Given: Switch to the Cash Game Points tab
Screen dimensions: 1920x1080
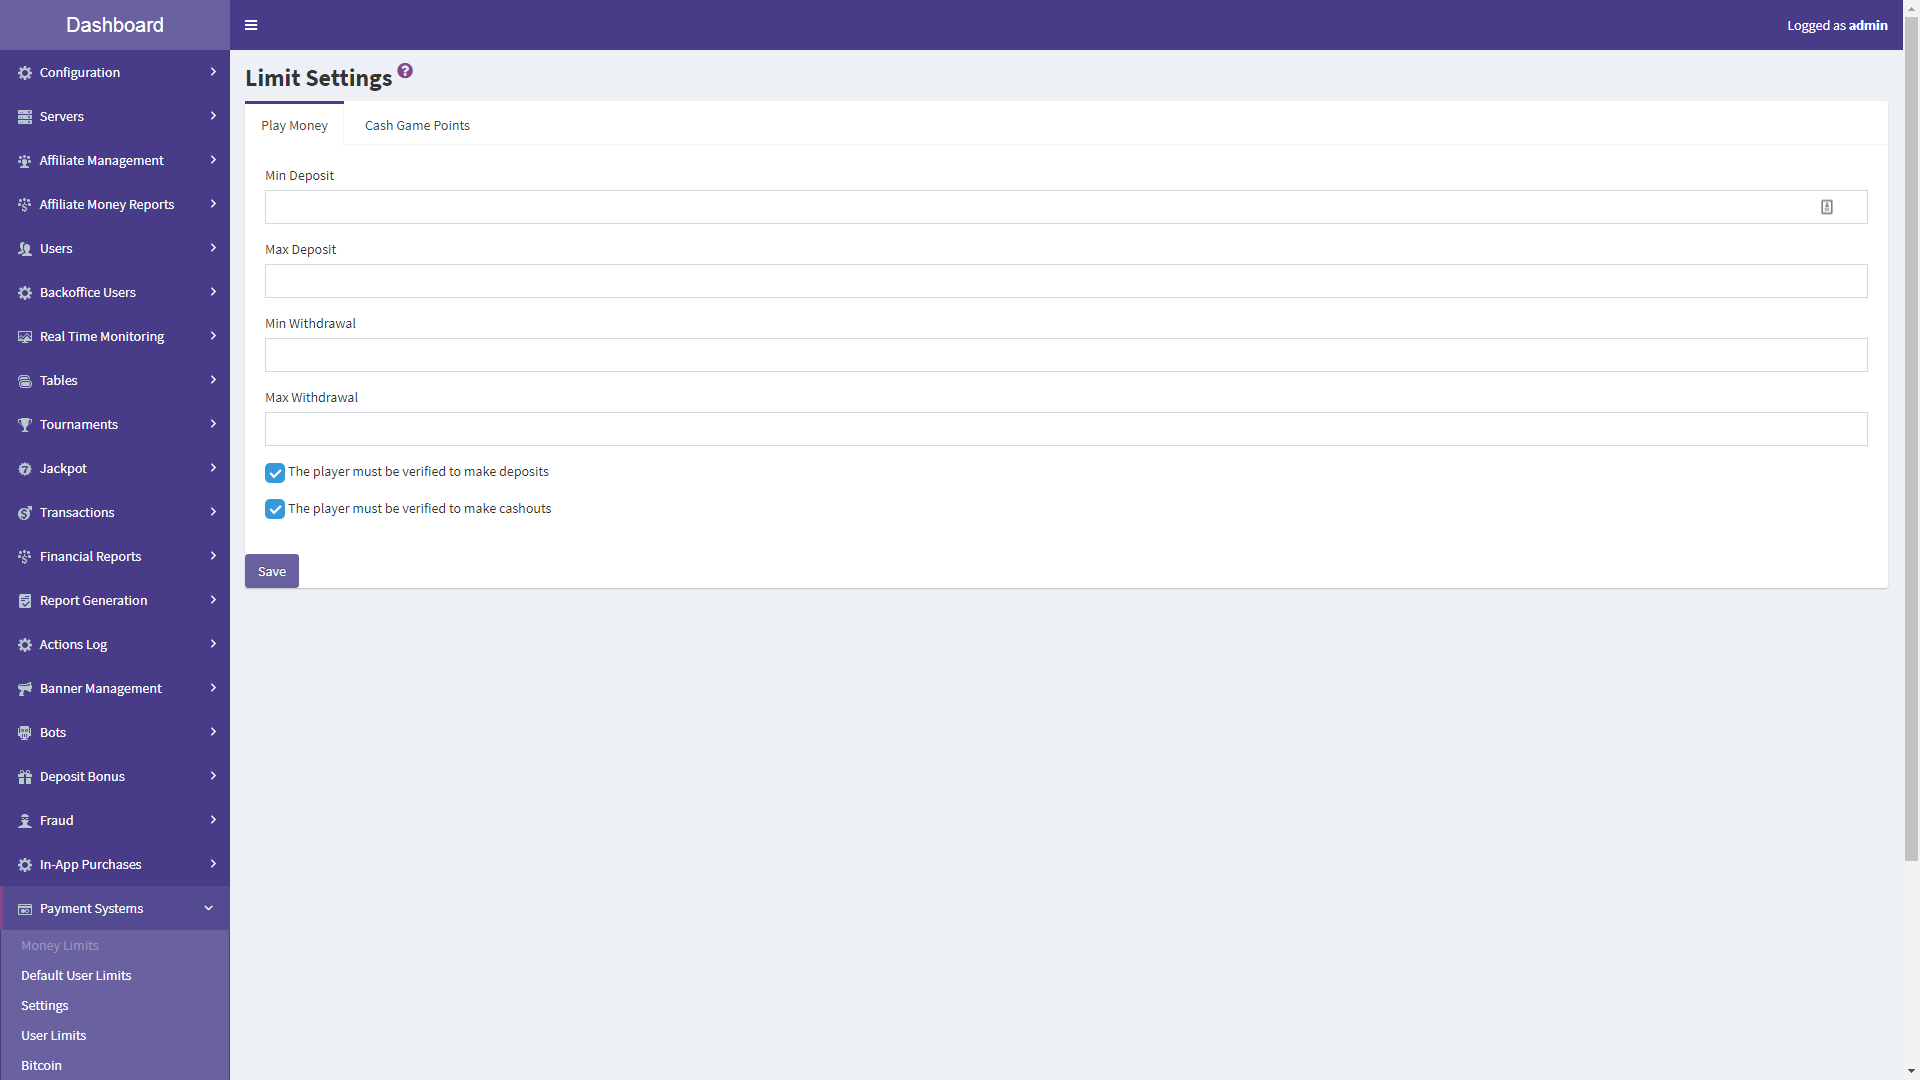Looking at the screenshot, I should click(x=415, y=124).
